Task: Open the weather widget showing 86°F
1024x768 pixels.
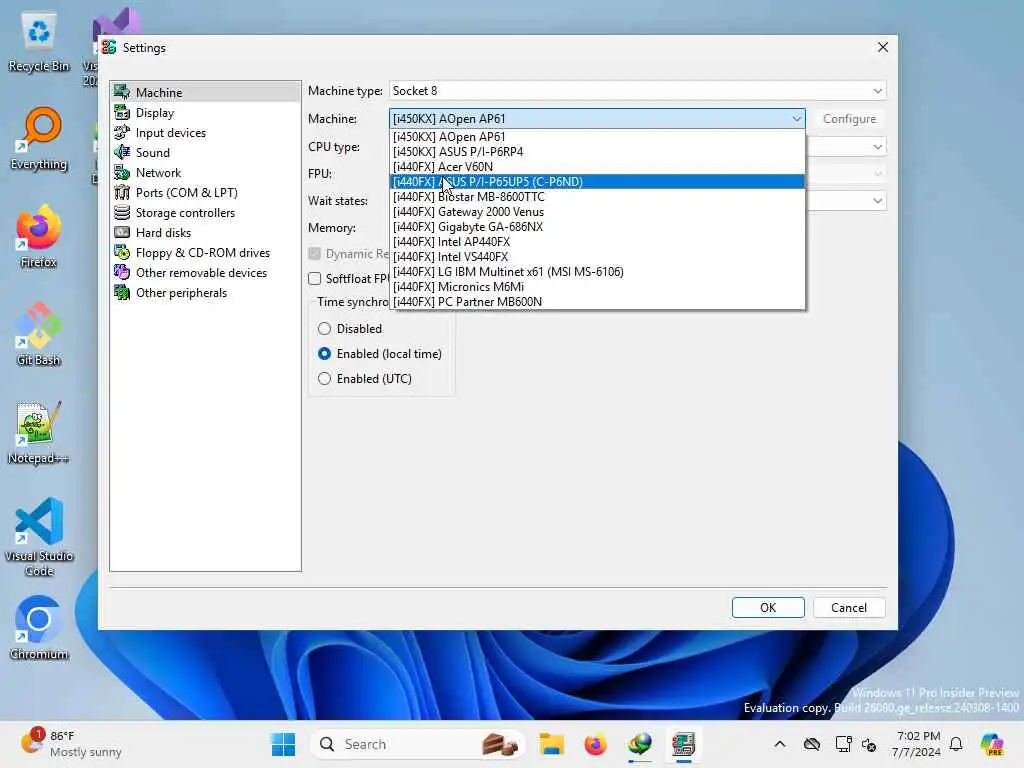Action: click(71, 744)
